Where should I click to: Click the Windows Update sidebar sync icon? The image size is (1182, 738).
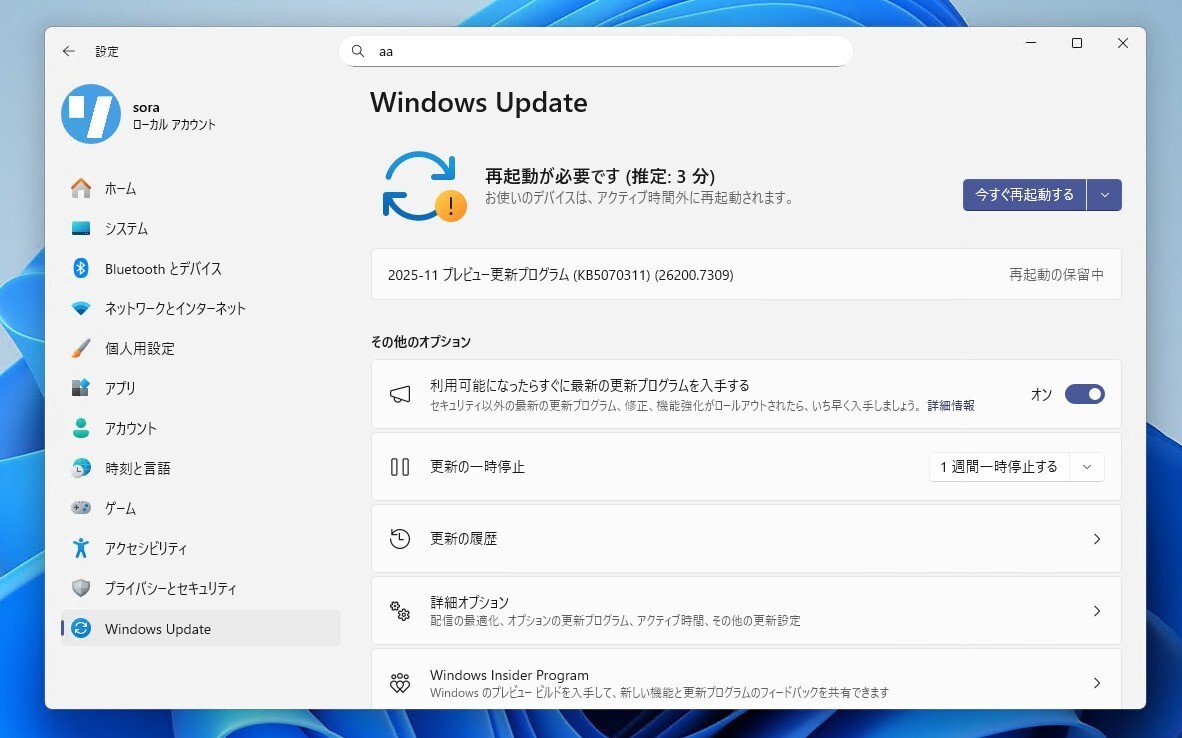pos(81,628)
